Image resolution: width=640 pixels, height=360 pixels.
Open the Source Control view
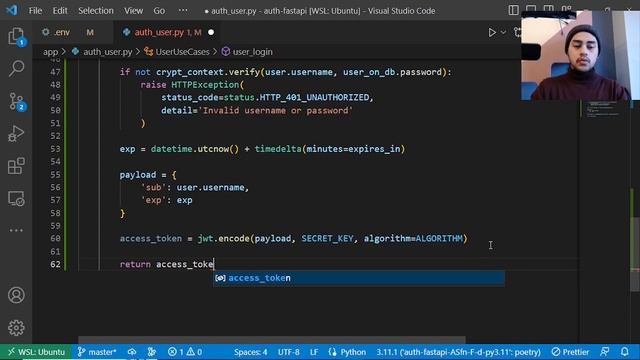pyautogui.click(x=16, y=101)
